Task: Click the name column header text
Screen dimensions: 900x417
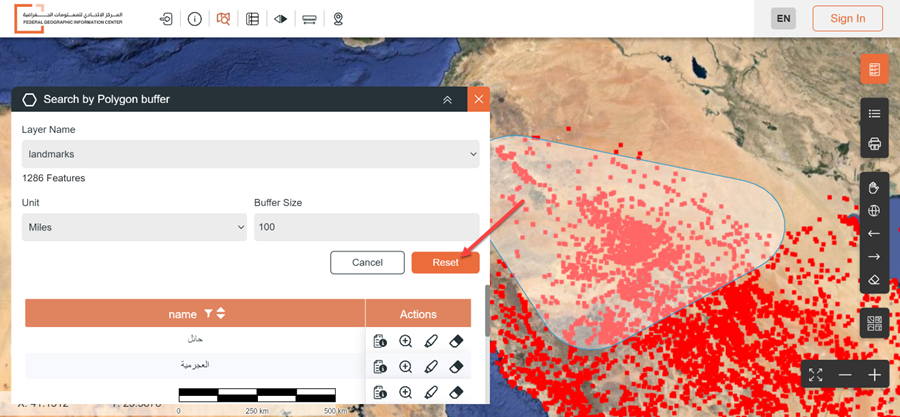Action: click(x=184, y=314)
